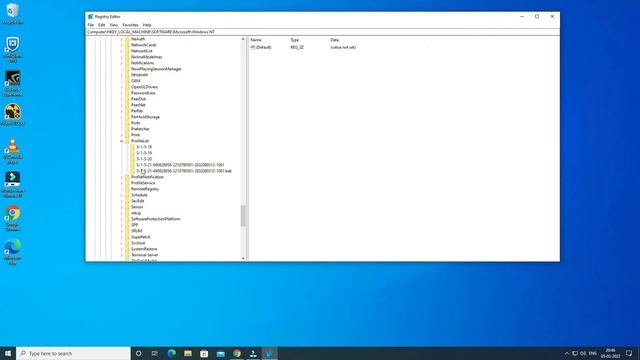Click the tree pane scrollbar thumb

pyautogui.click(x=243, y=216)
